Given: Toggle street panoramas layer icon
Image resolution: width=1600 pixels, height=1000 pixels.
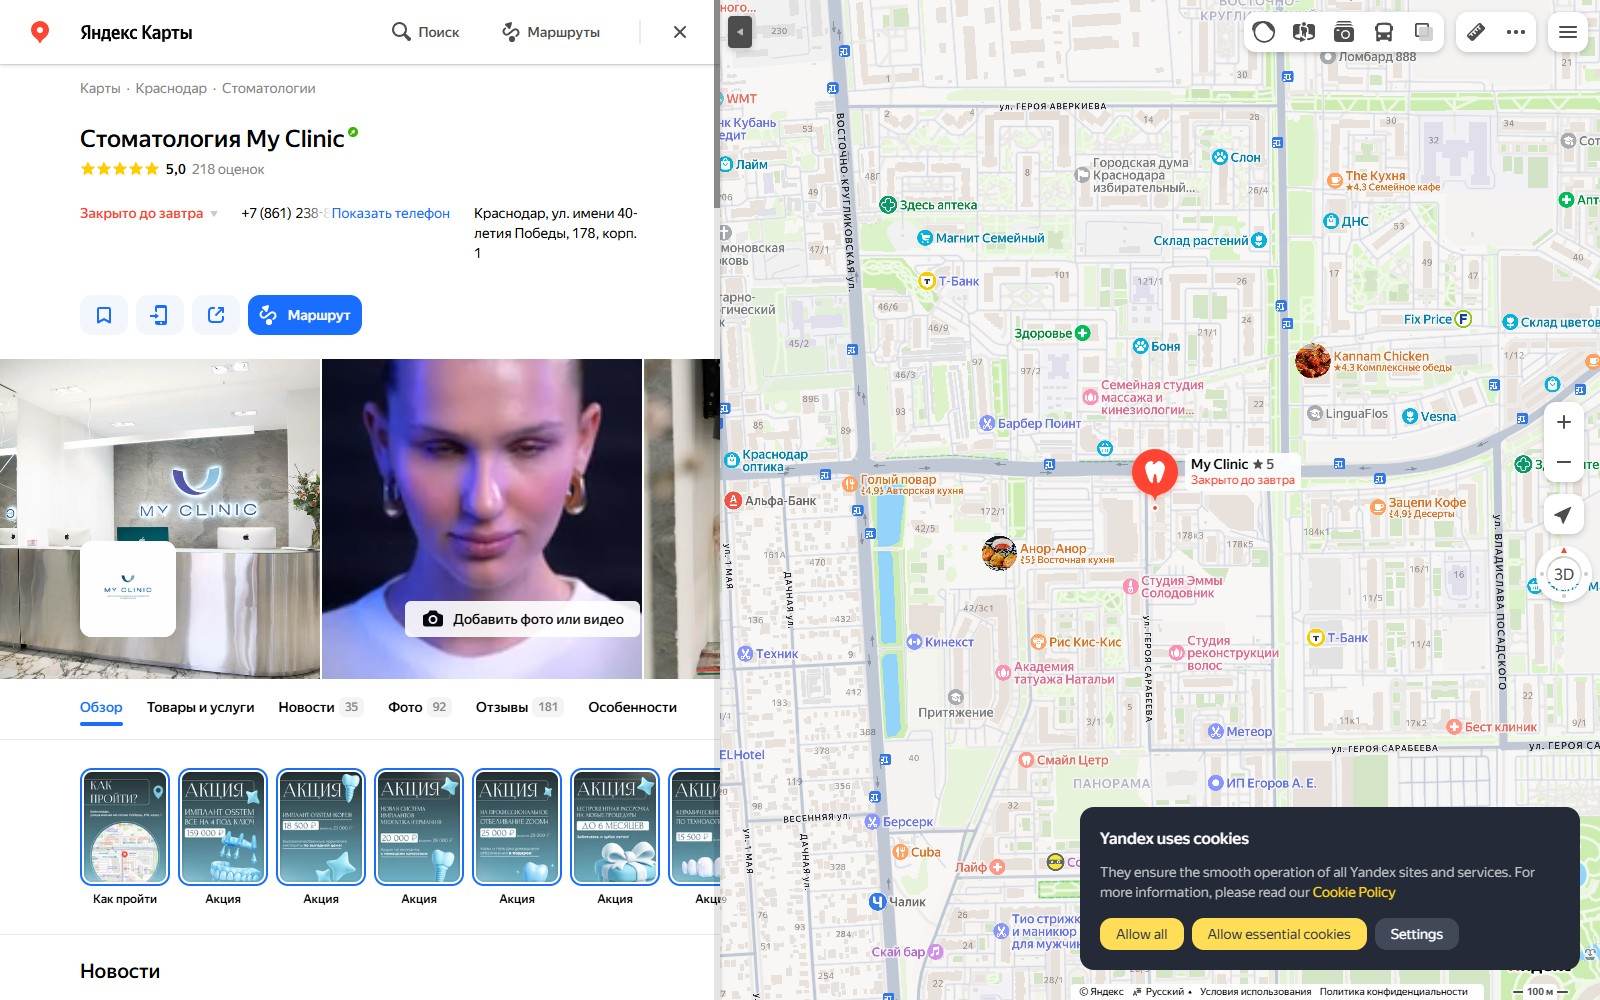Looking at the screenshot, I should 1304,32.
